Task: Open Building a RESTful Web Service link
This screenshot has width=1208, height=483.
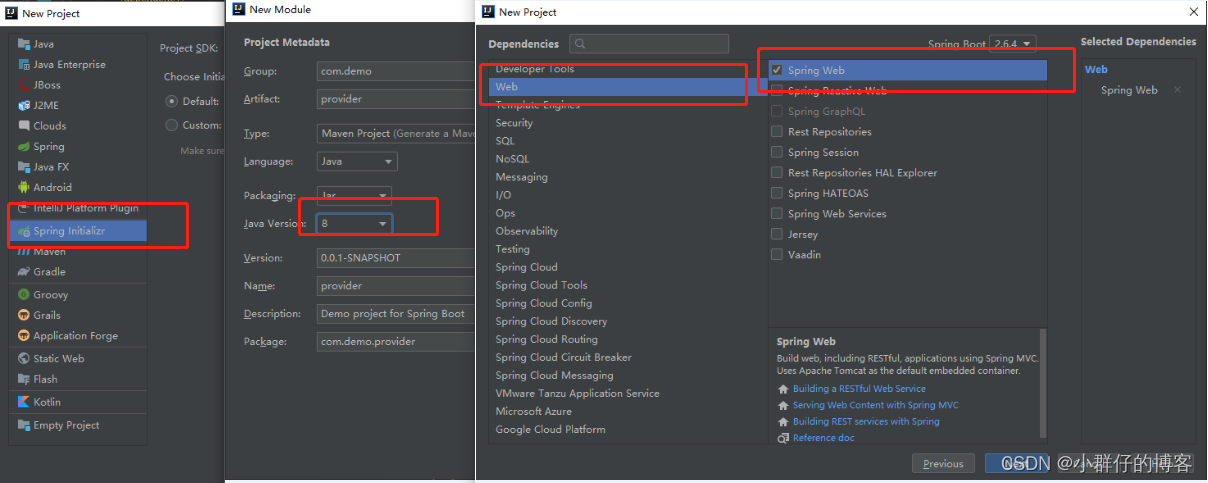Action: [x=859, y=389]
